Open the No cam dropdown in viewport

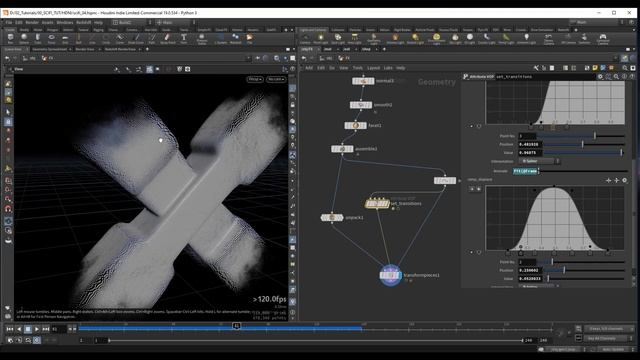pyautogui.click(x=276, y=79)
